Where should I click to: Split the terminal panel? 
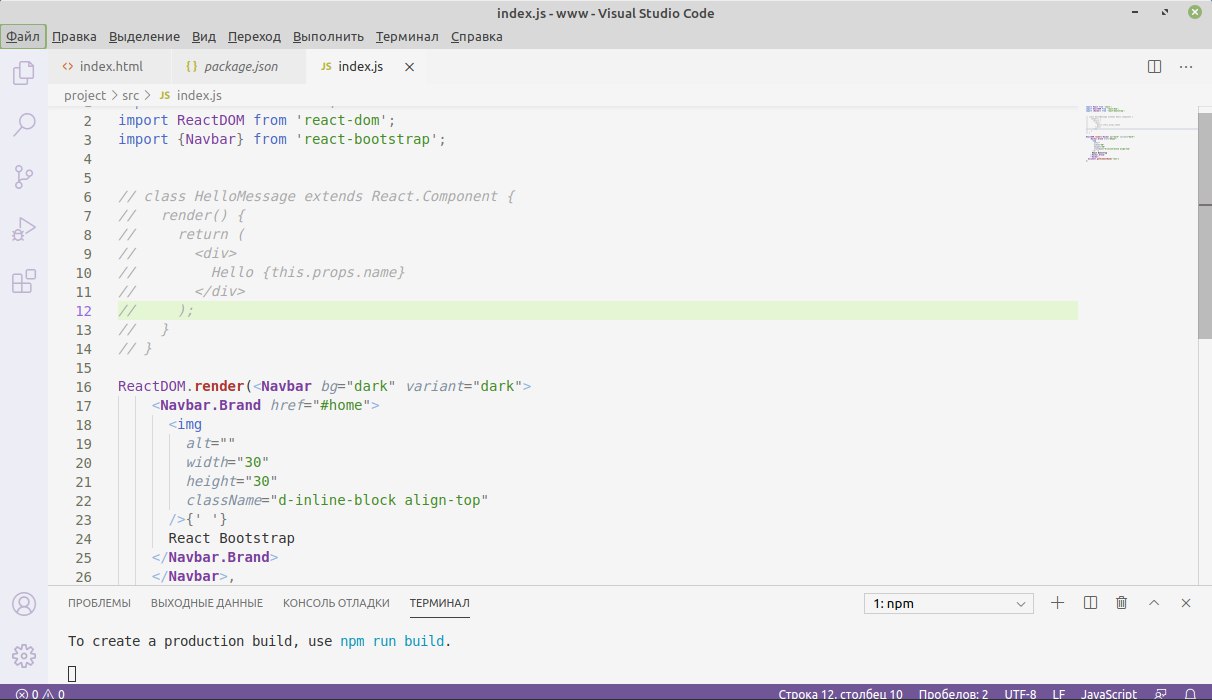pyautogui.click(x=1090, y=603)
